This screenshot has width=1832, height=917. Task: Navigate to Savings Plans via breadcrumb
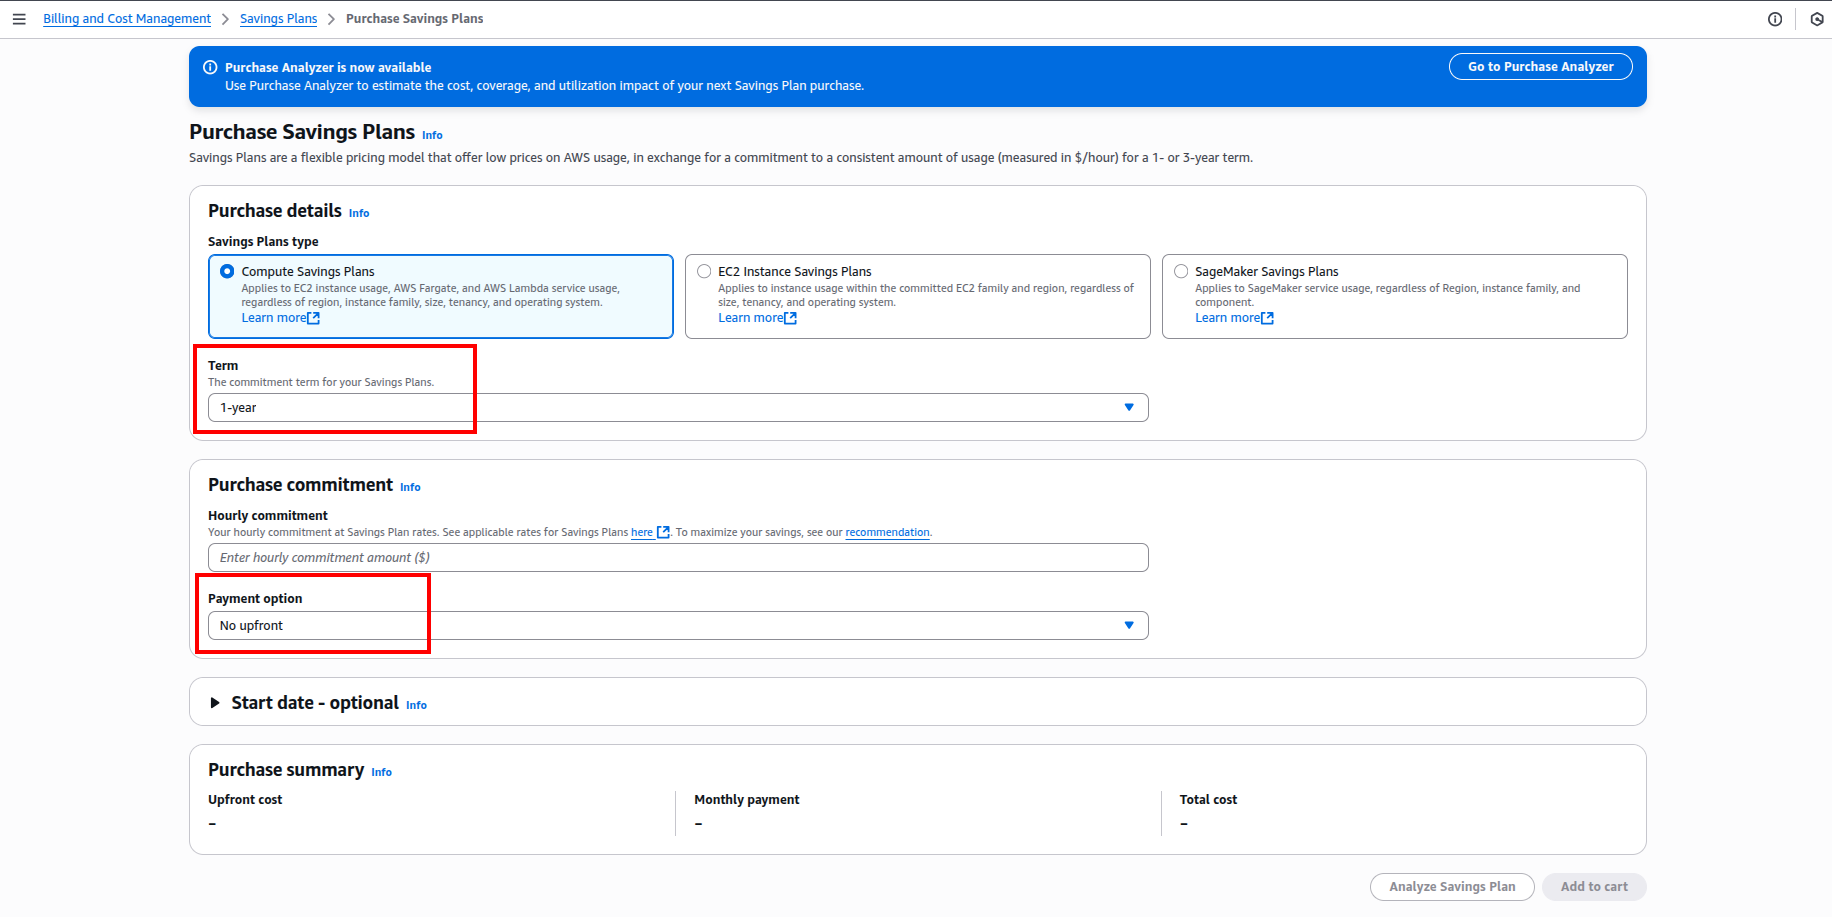pyautogui.click(x=279, y=18)
